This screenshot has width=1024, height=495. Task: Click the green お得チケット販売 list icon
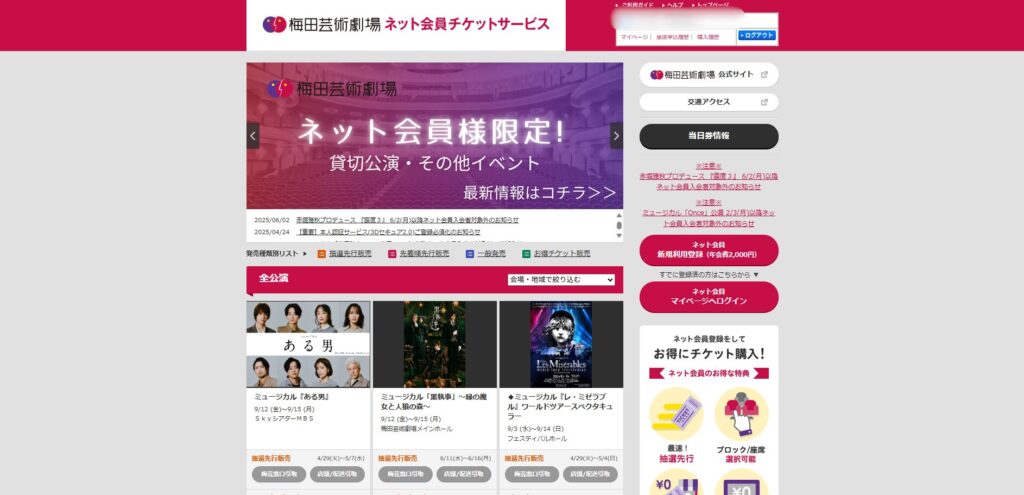[x=526, y=253]
